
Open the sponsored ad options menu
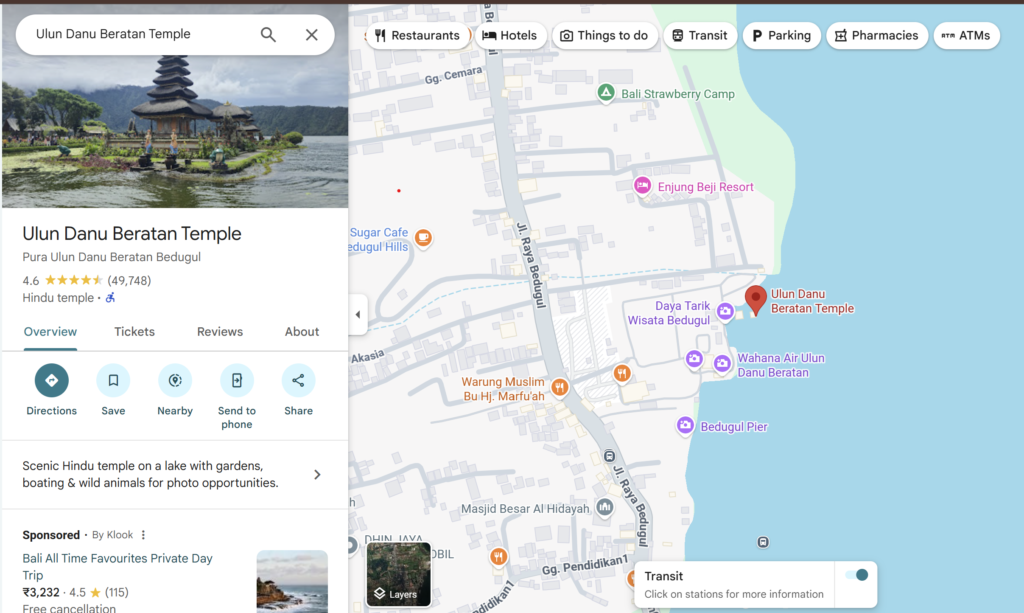pyautogui.click(x=143, y=535)
